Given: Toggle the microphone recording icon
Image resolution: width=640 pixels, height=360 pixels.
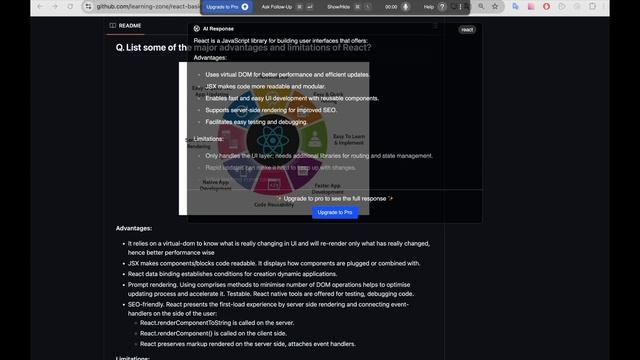Looking at the screenshot, I should click(405, 7).
